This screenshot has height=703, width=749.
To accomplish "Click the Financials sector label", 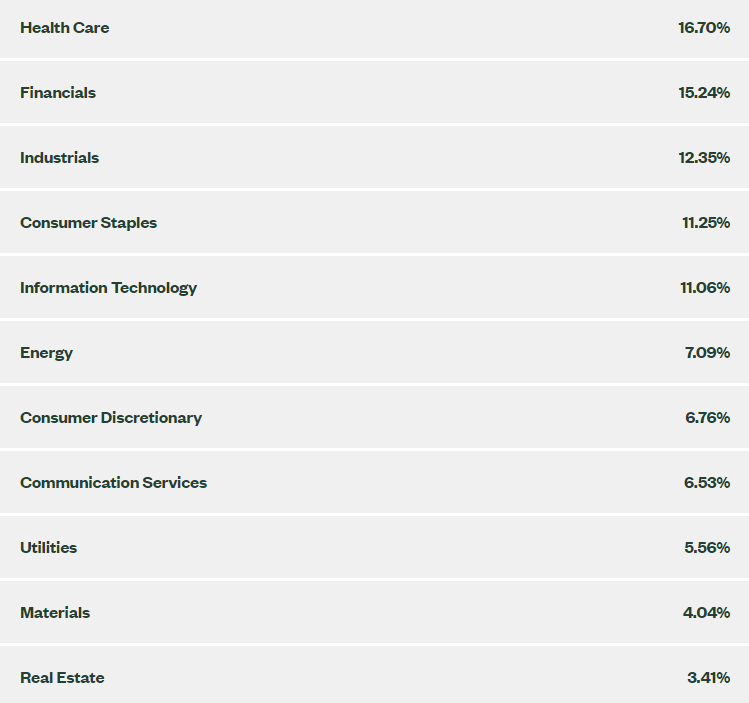I will coord(58,93).
